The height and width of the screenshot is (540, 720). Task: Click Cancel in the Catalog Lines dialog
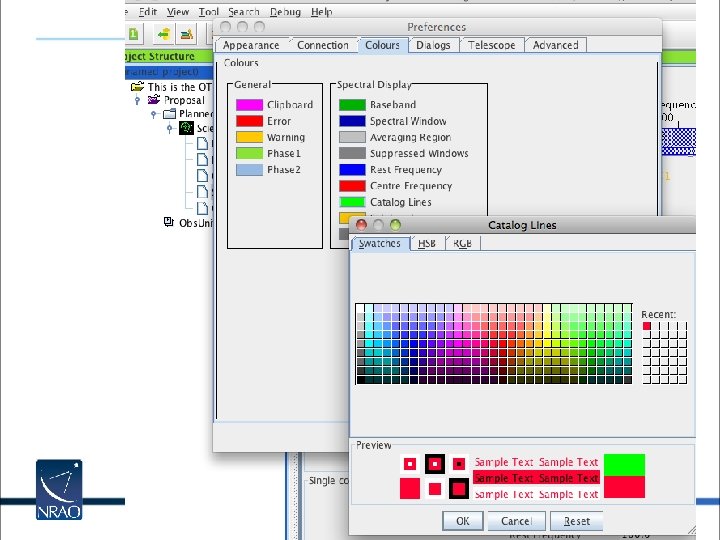click(x=517, y=521)
